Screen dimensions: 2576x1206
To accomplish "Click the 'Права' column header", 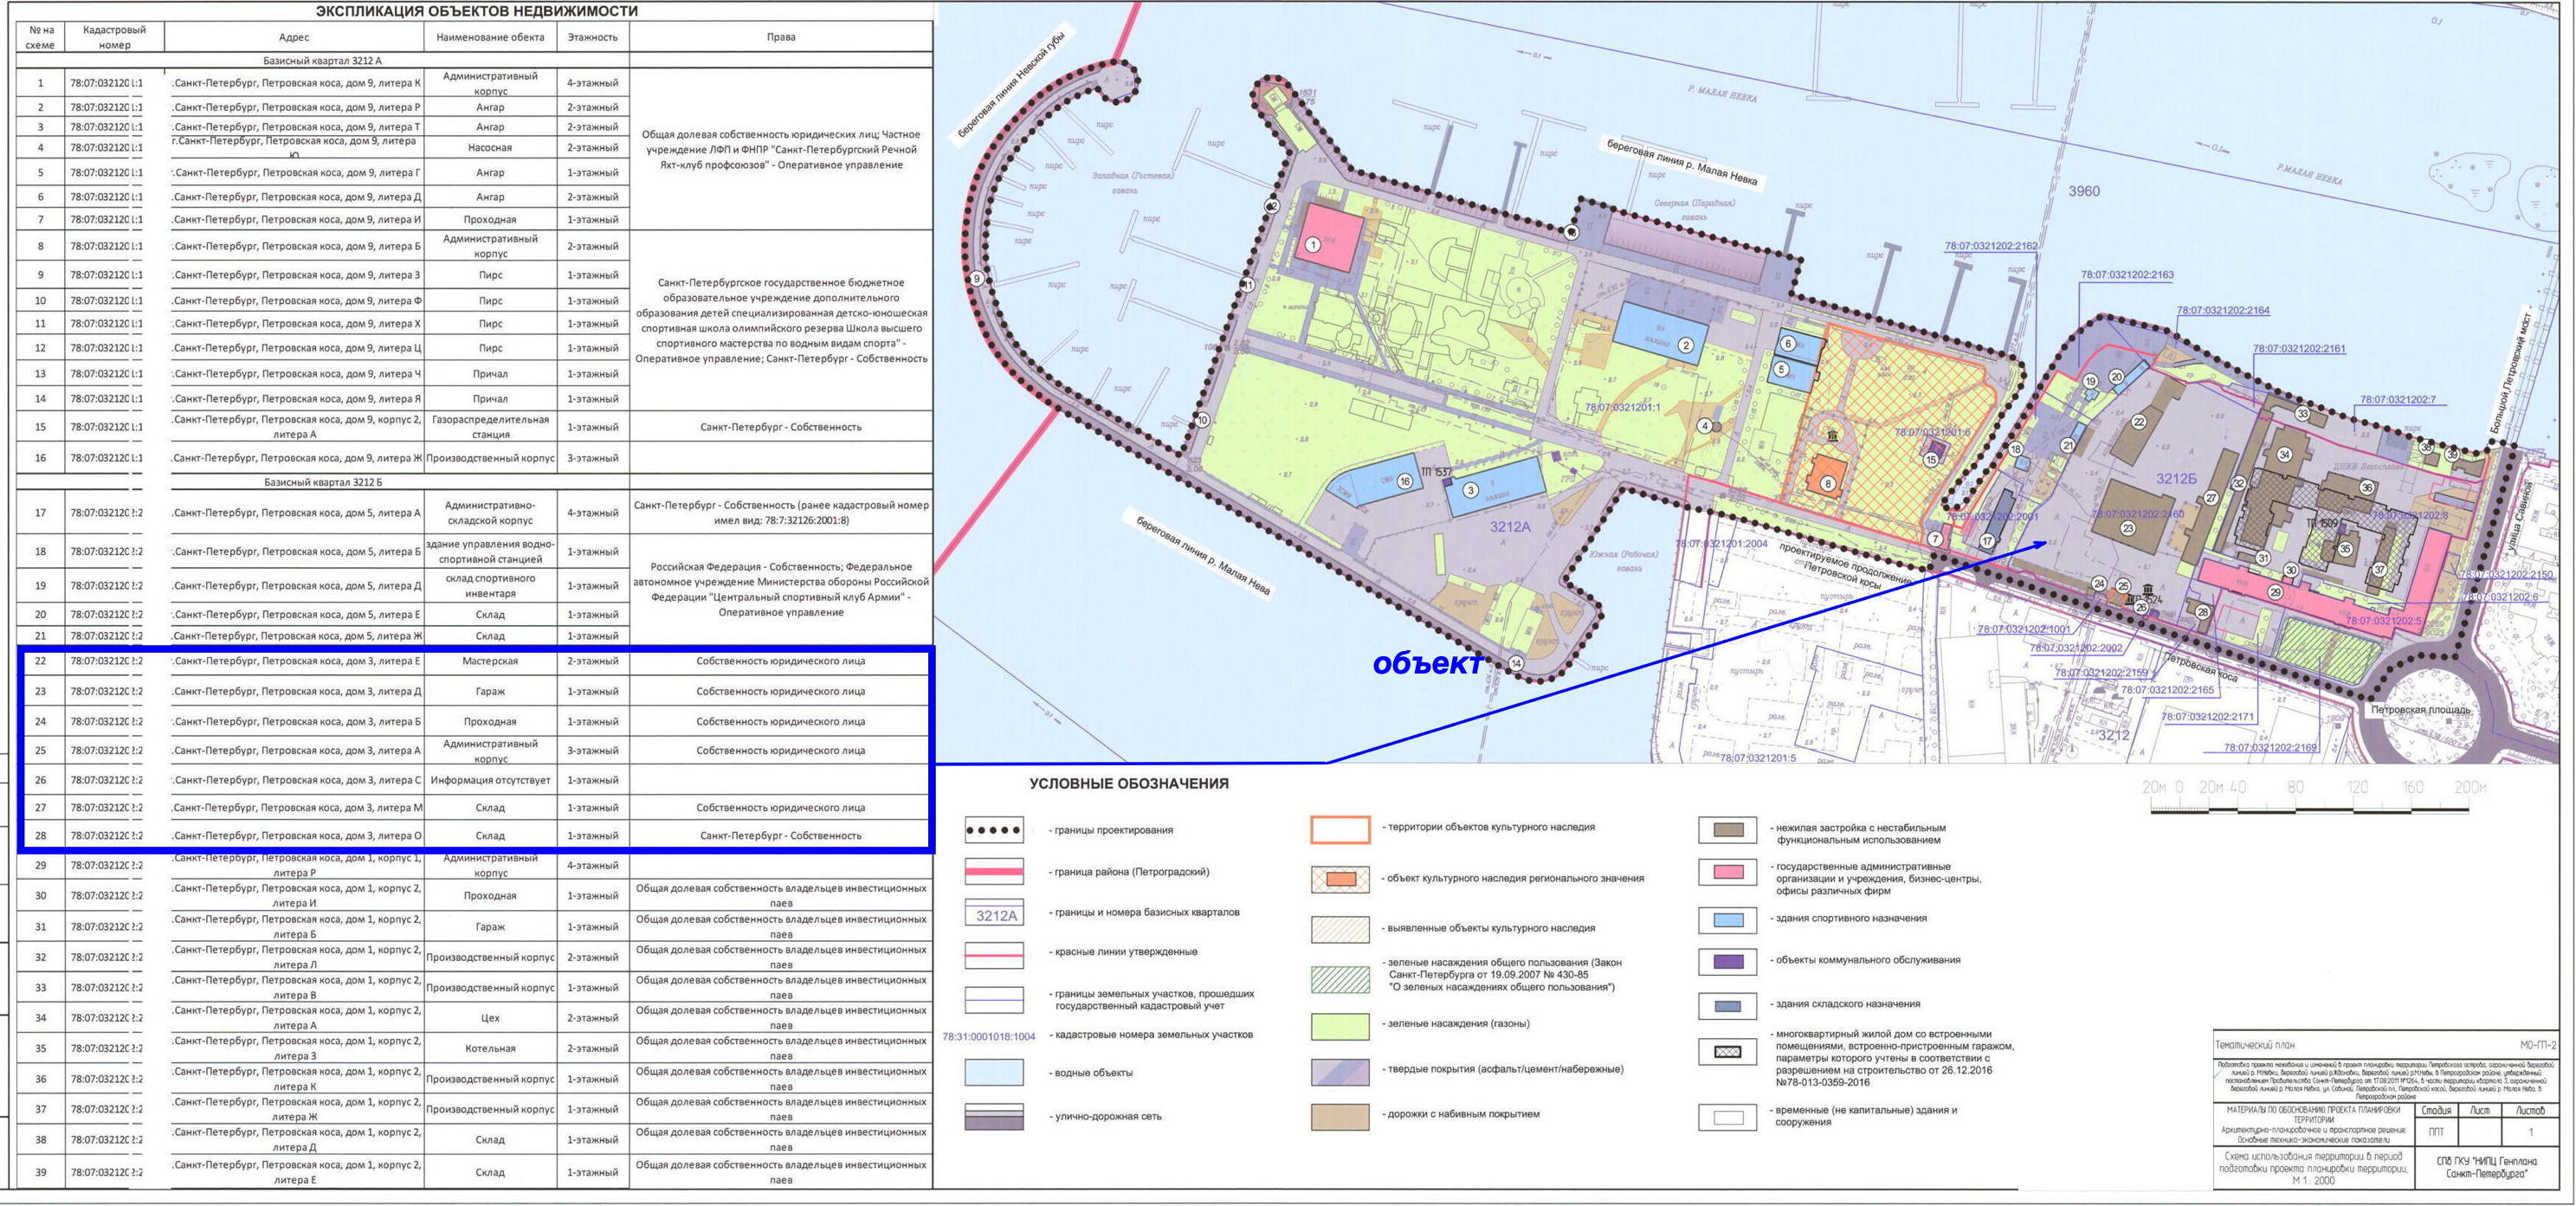I will tap(780, 37).
